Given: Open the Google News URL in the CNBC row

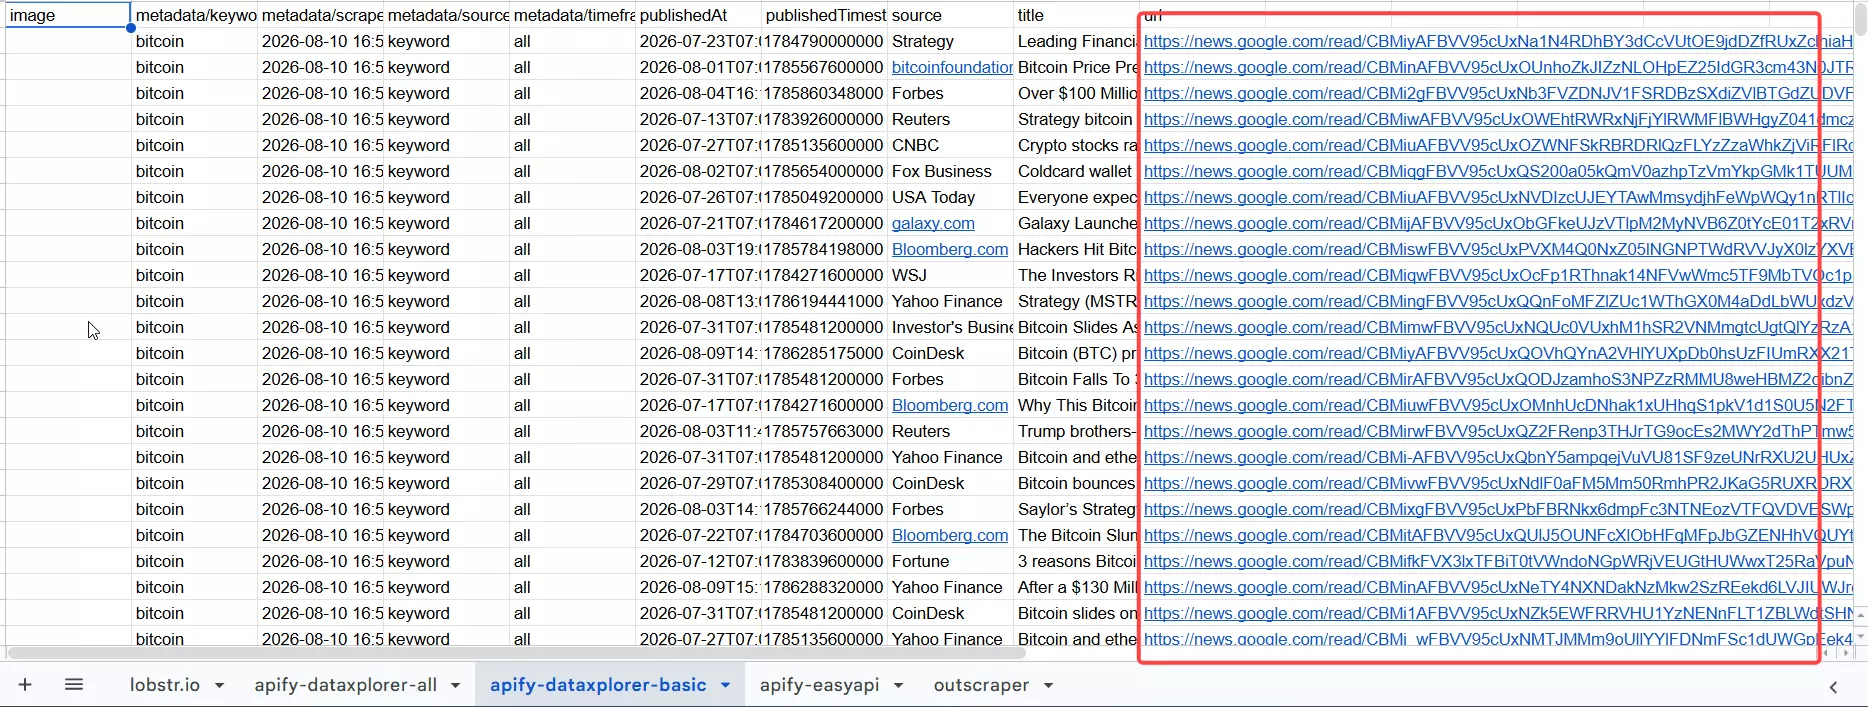Looking at the screenshot, I should point(1498,145).
